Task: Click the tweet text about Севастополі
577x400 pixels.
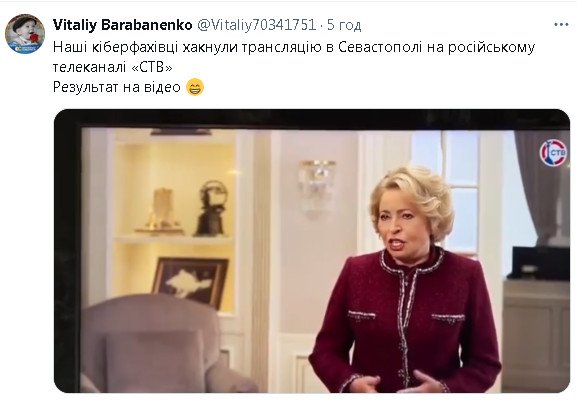Action: [294, 57]
